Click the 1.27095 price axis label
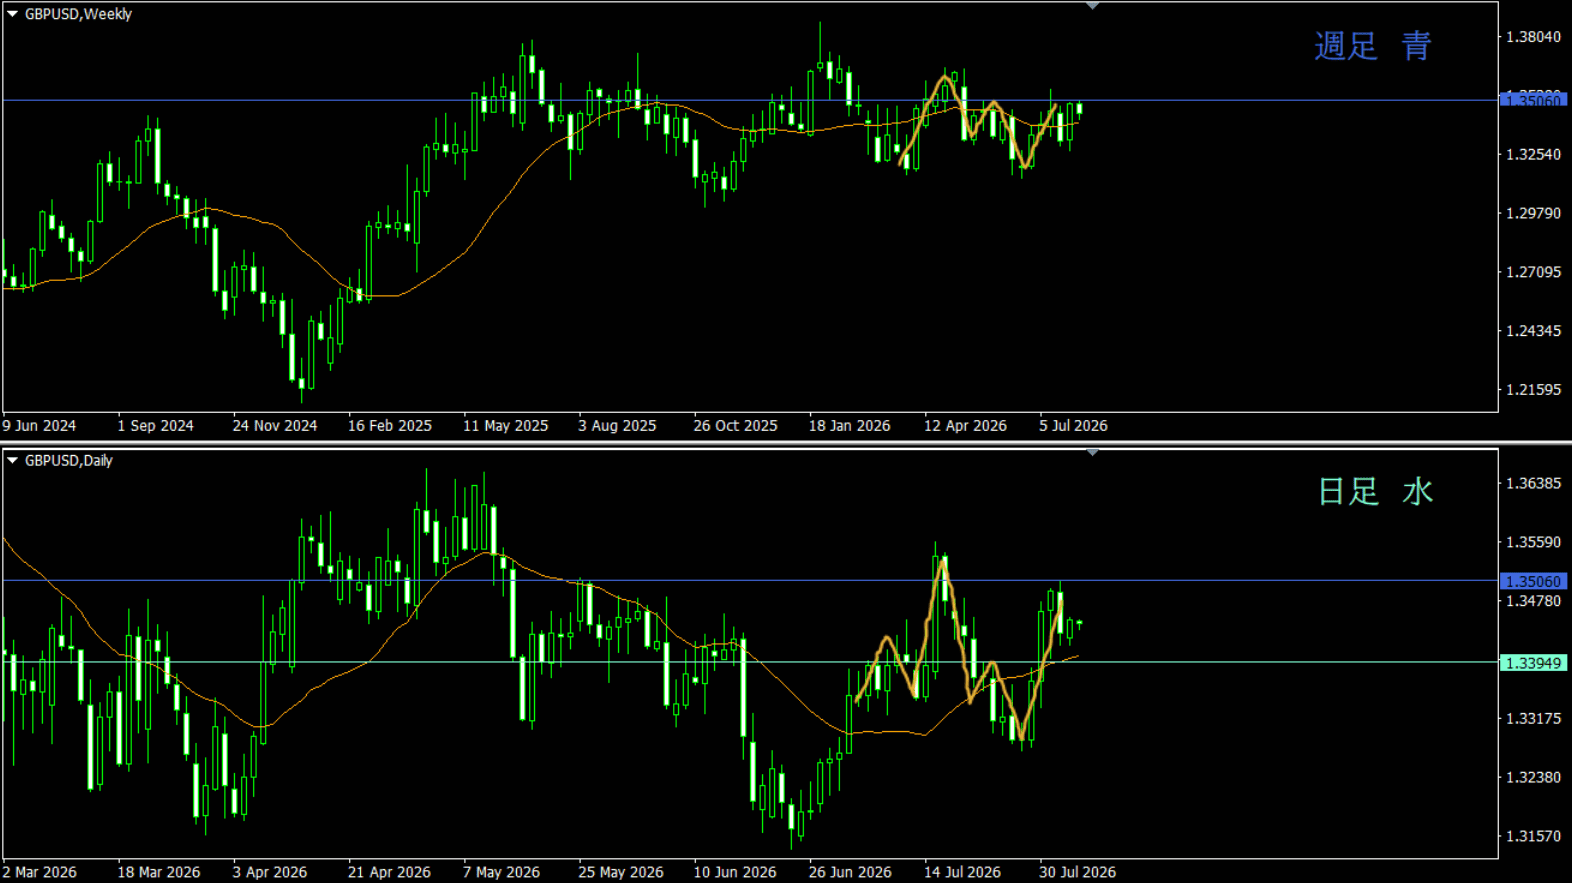 1533,272
